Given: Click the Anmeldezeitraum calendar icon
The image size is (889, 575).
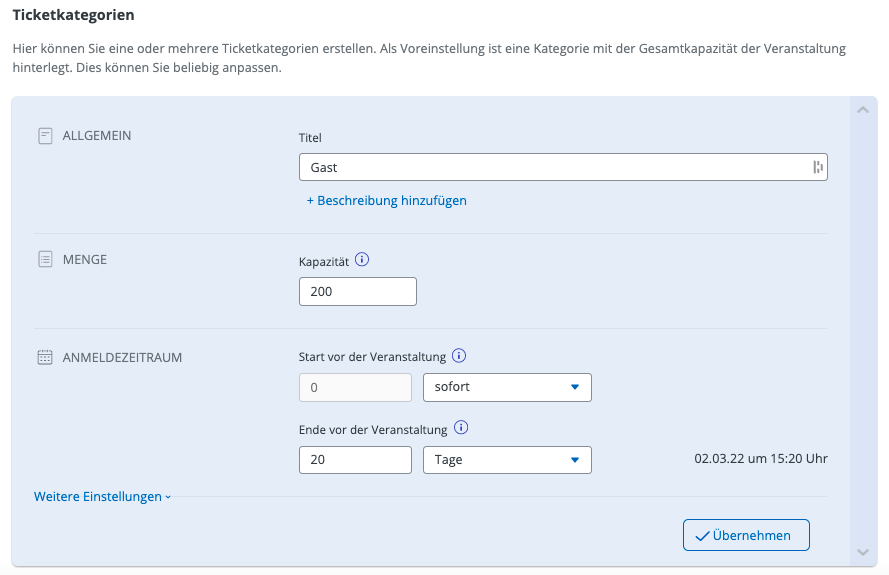Looking at the screenshot, I should [x=45, y=357].
